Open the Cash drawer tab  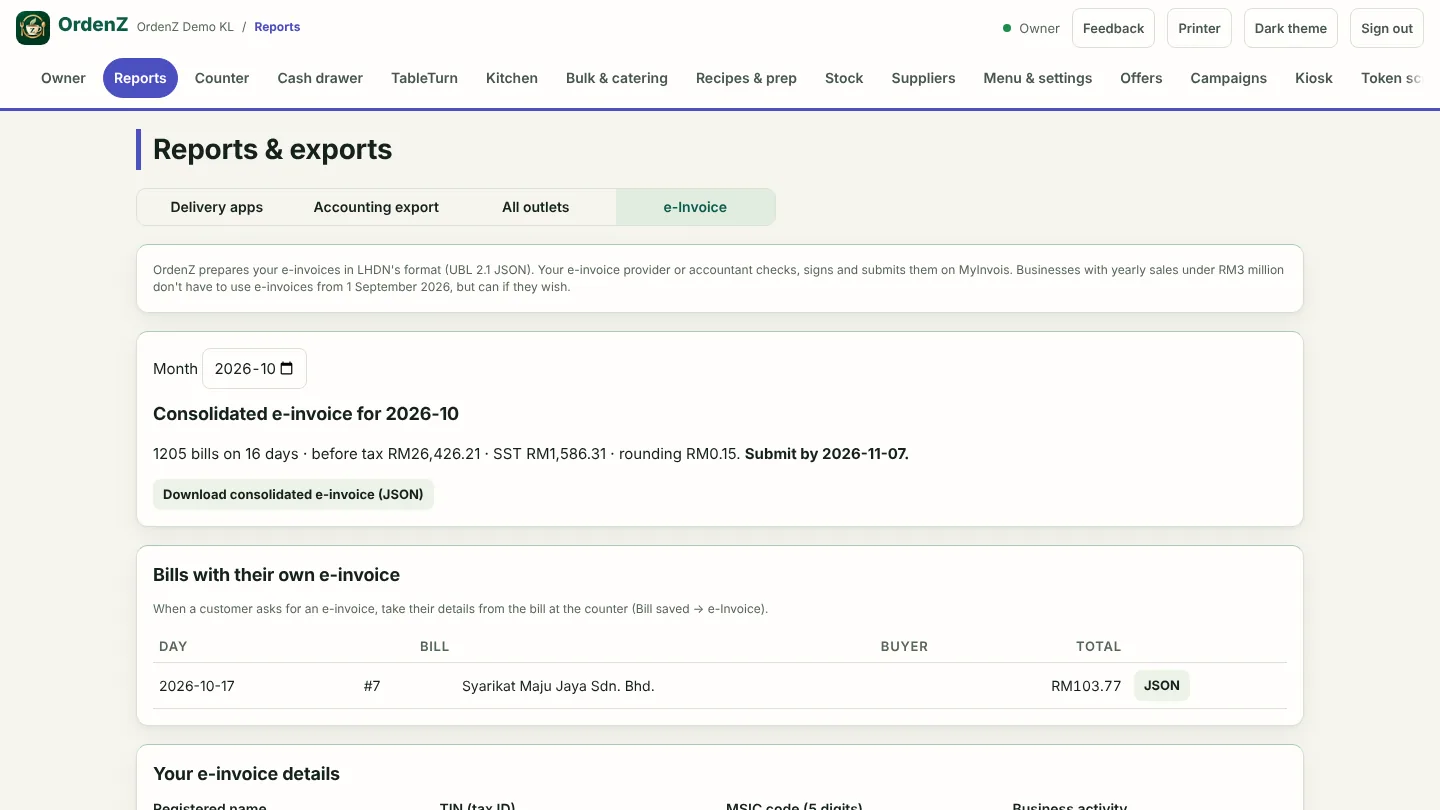point(320,78)
